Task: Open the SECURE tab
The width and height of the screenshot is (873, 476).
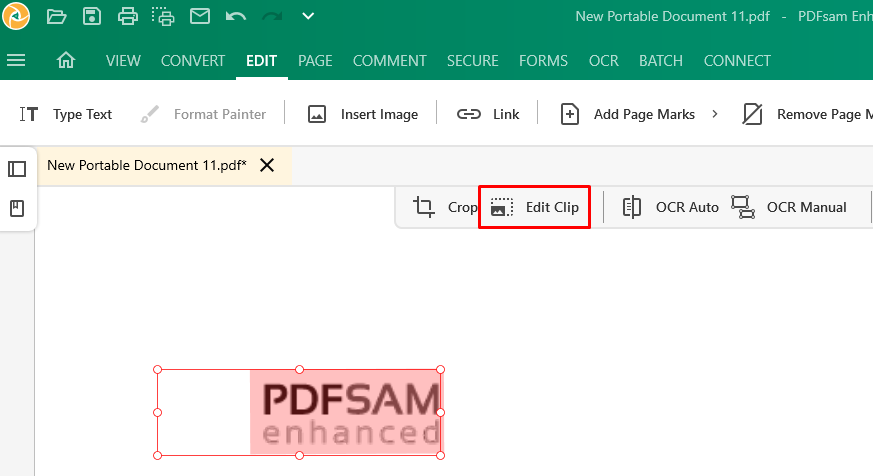Action: point(473,61)
